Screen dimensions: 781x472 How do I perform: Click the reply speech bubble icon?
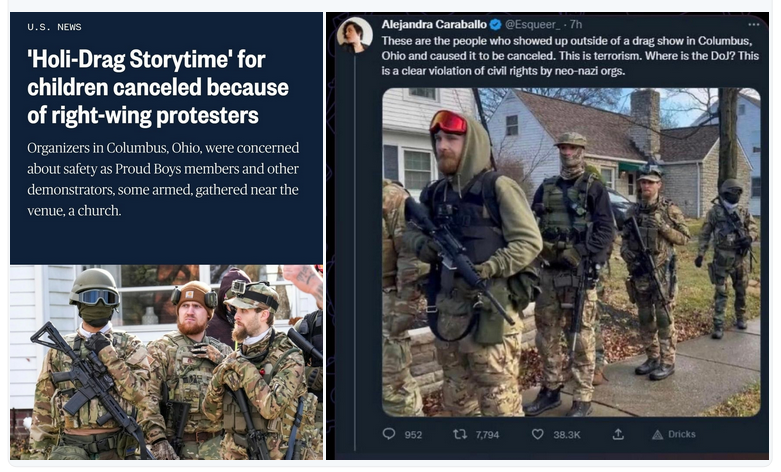389,434
